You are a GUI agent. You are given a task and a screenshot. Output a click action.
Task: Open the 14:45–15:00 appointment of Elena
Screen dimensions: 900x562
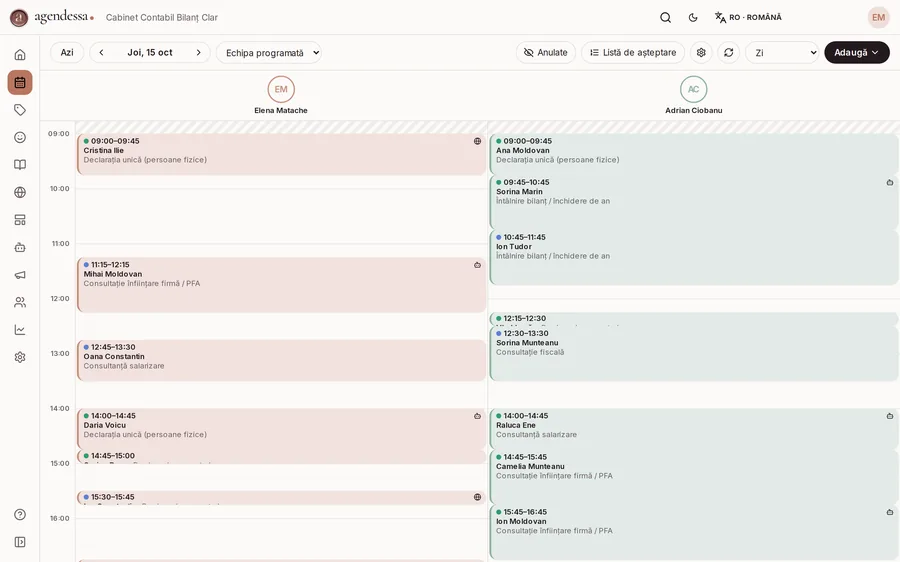pyautogui.click(x=282, y=457)
